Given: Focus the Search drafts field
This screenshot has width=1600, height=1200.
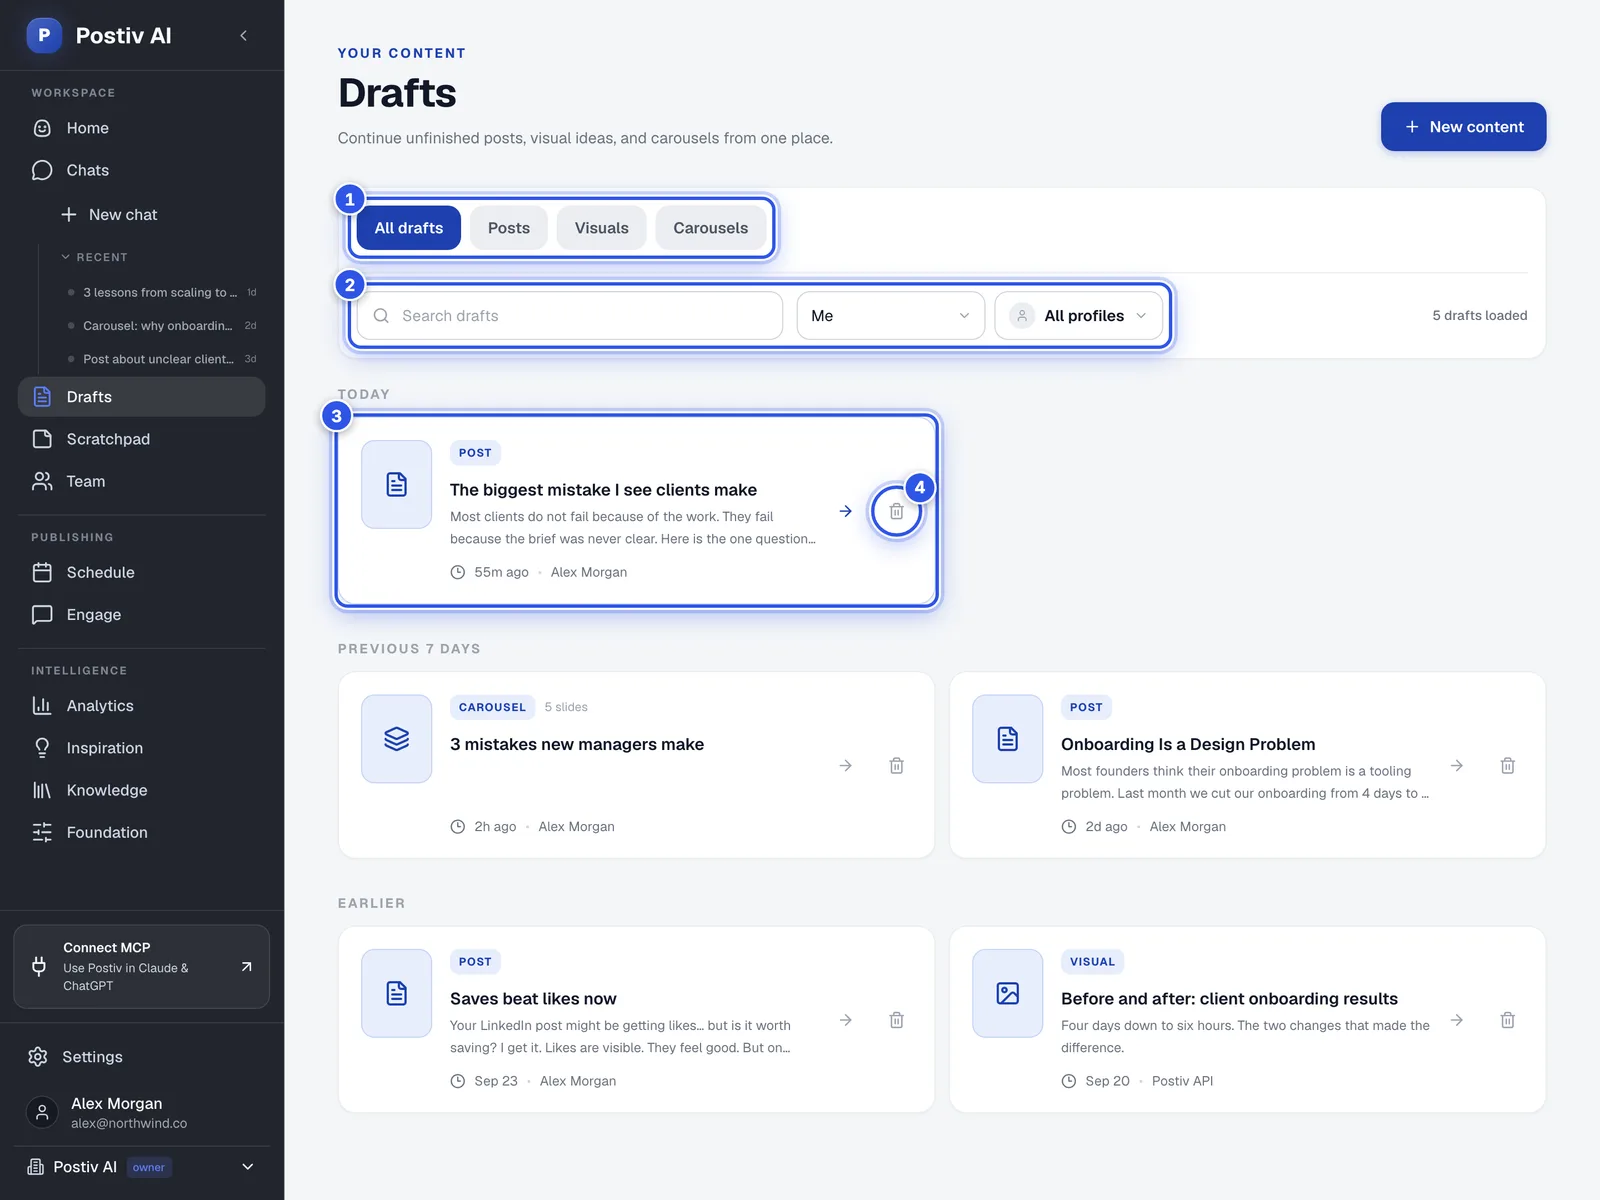Looking at the screenshot, I should coord(570,316).
